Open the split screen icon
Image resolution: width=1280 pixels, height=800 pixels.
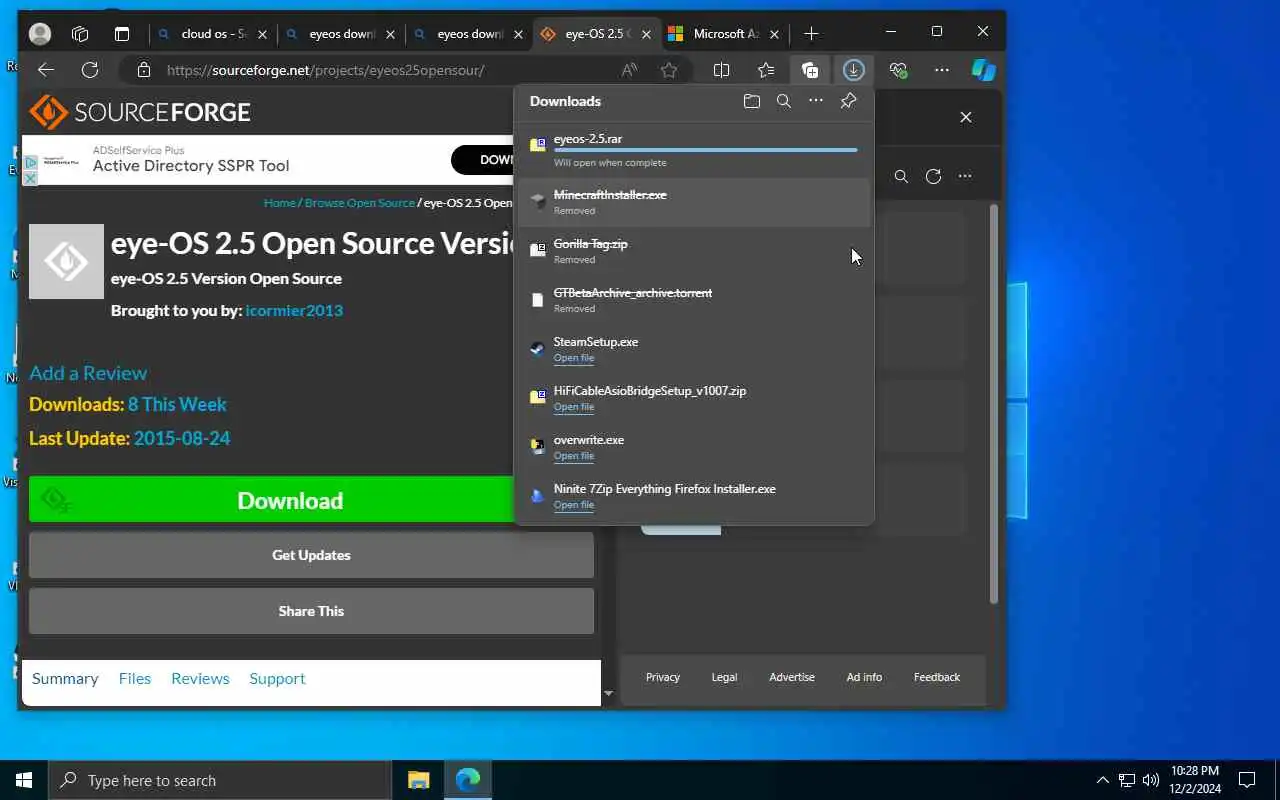click(x=721, y=70)
